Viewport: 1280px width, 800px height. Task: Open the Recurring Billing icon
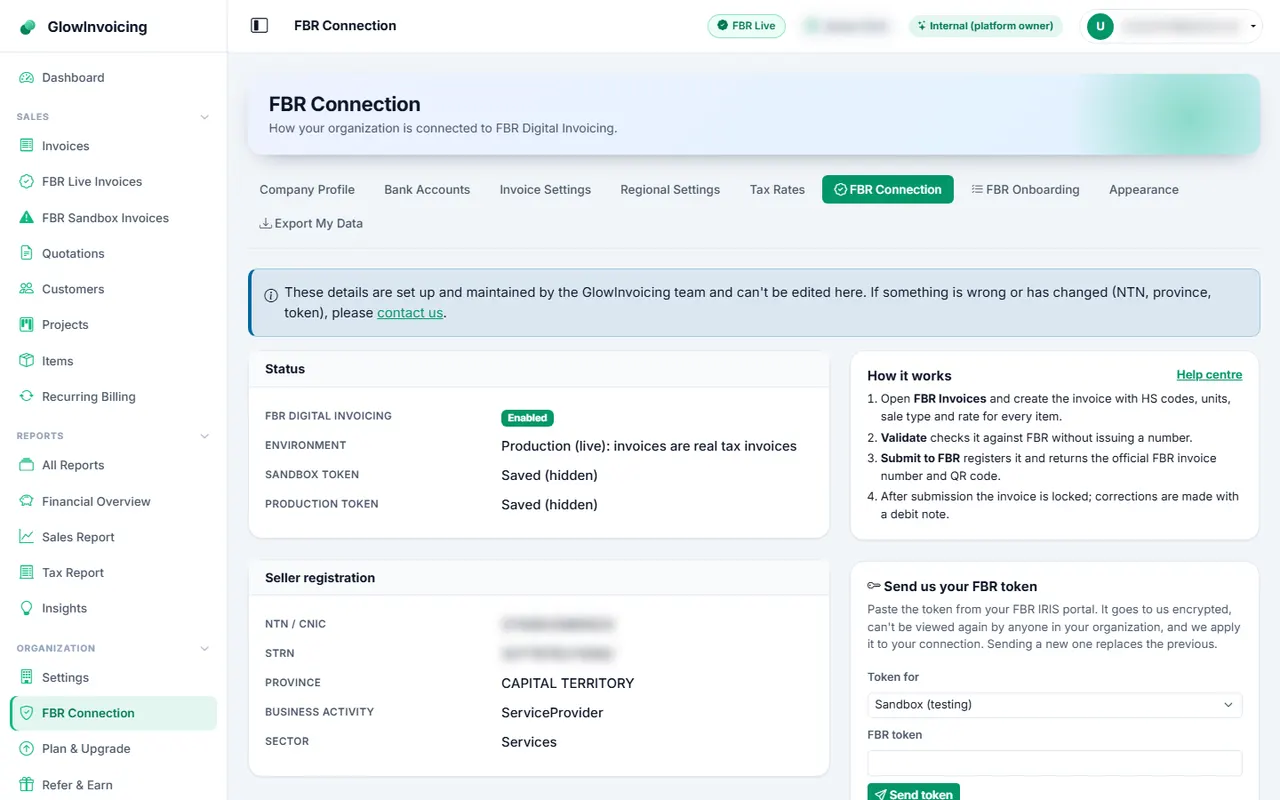click(27, 397)
